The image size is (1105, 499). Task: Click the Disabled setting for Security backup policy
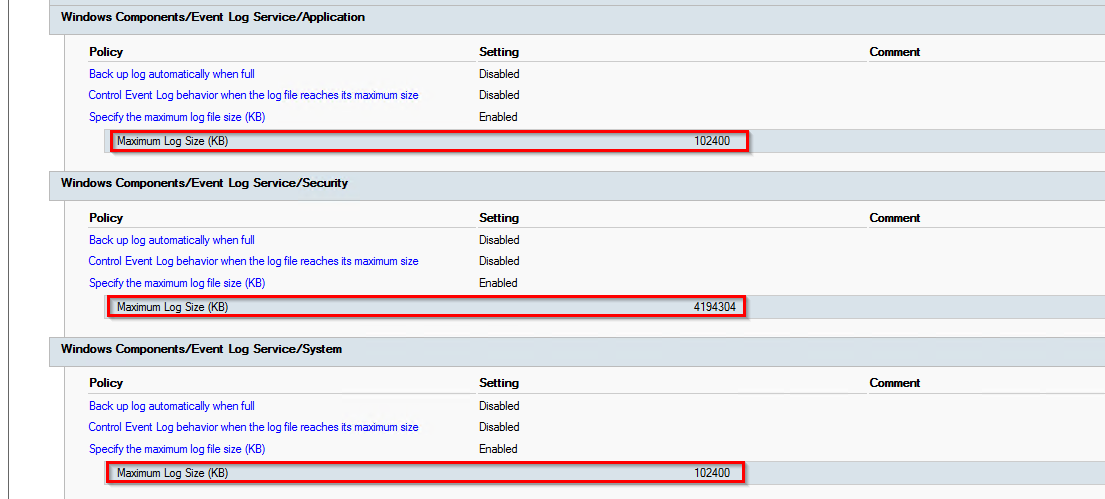coord(499,240)
